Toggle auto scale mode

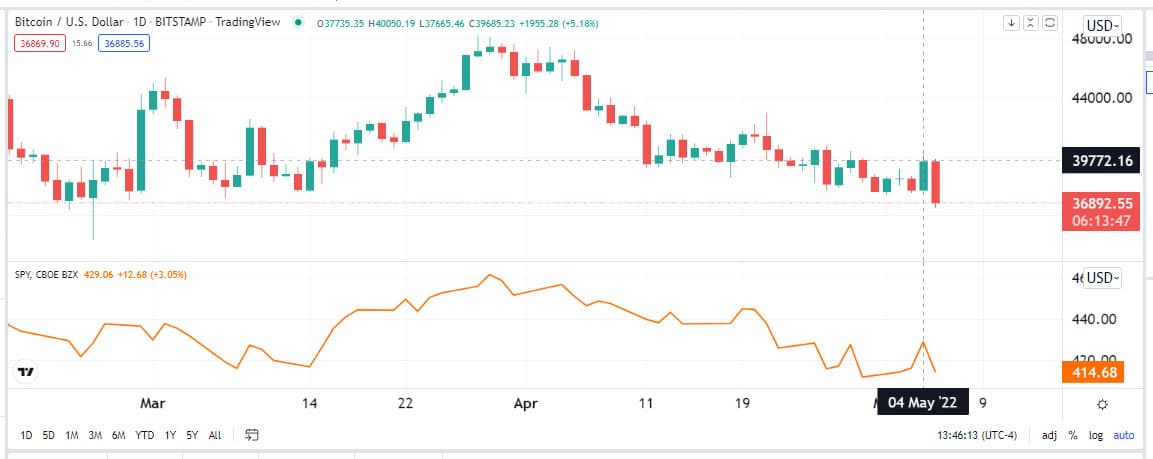pos(1124,435)
